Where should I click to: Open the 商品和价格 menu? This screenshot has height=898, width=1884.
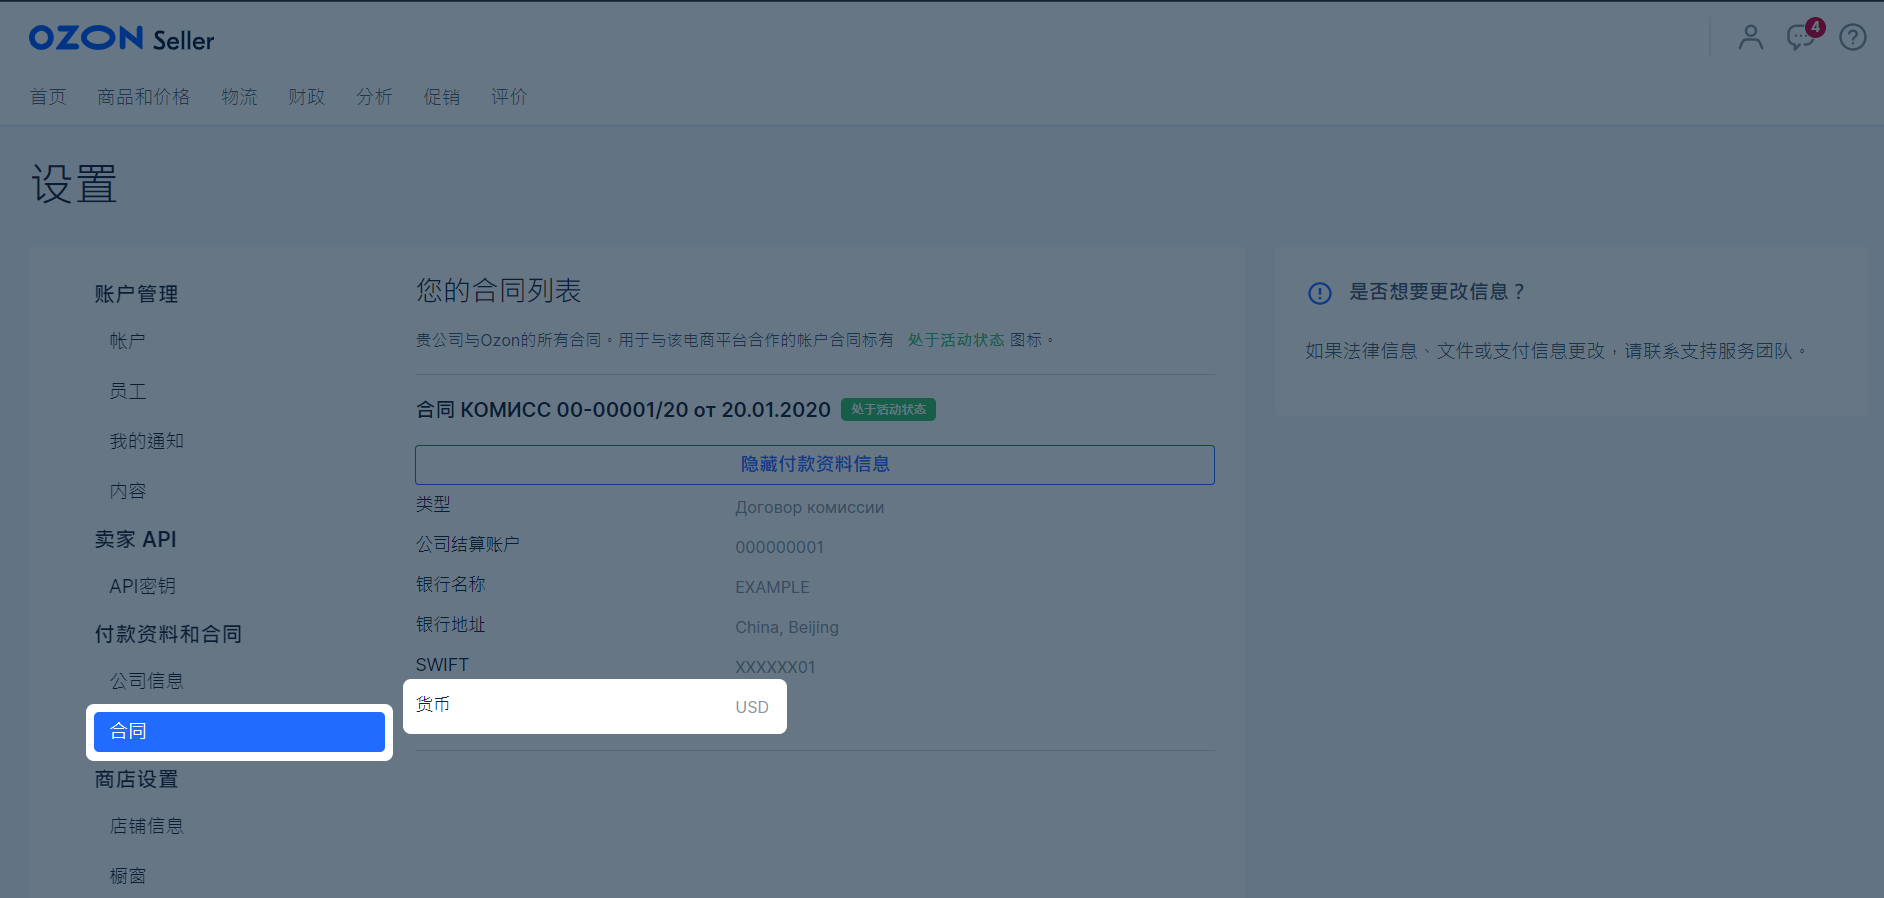[143, 97]
